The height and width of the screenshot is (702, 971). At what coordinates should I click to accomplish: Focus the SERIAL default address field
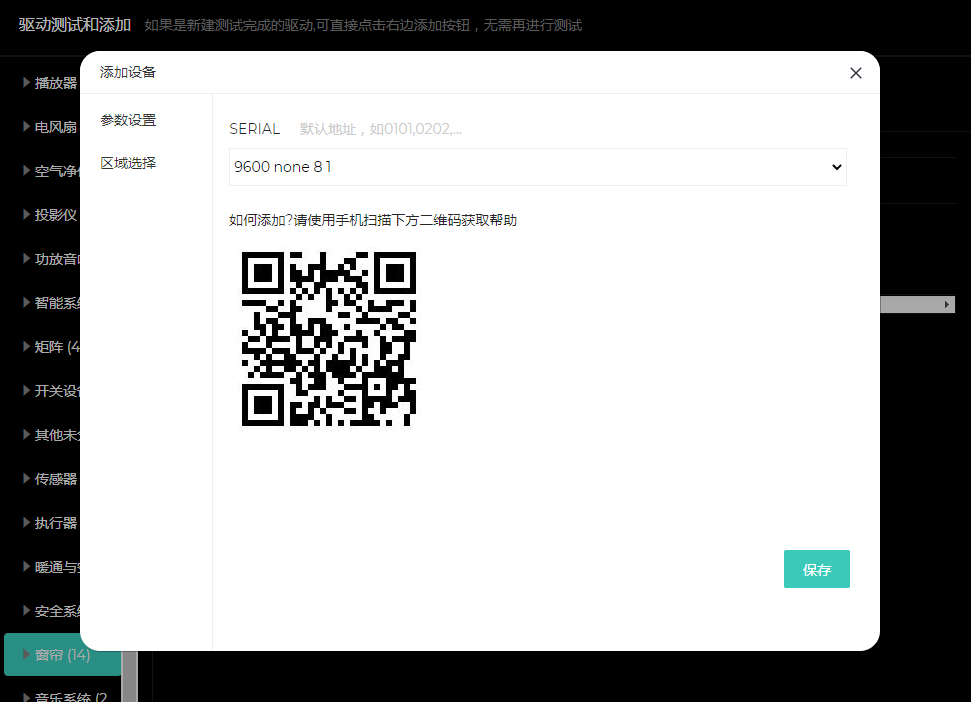click(380, 129)
